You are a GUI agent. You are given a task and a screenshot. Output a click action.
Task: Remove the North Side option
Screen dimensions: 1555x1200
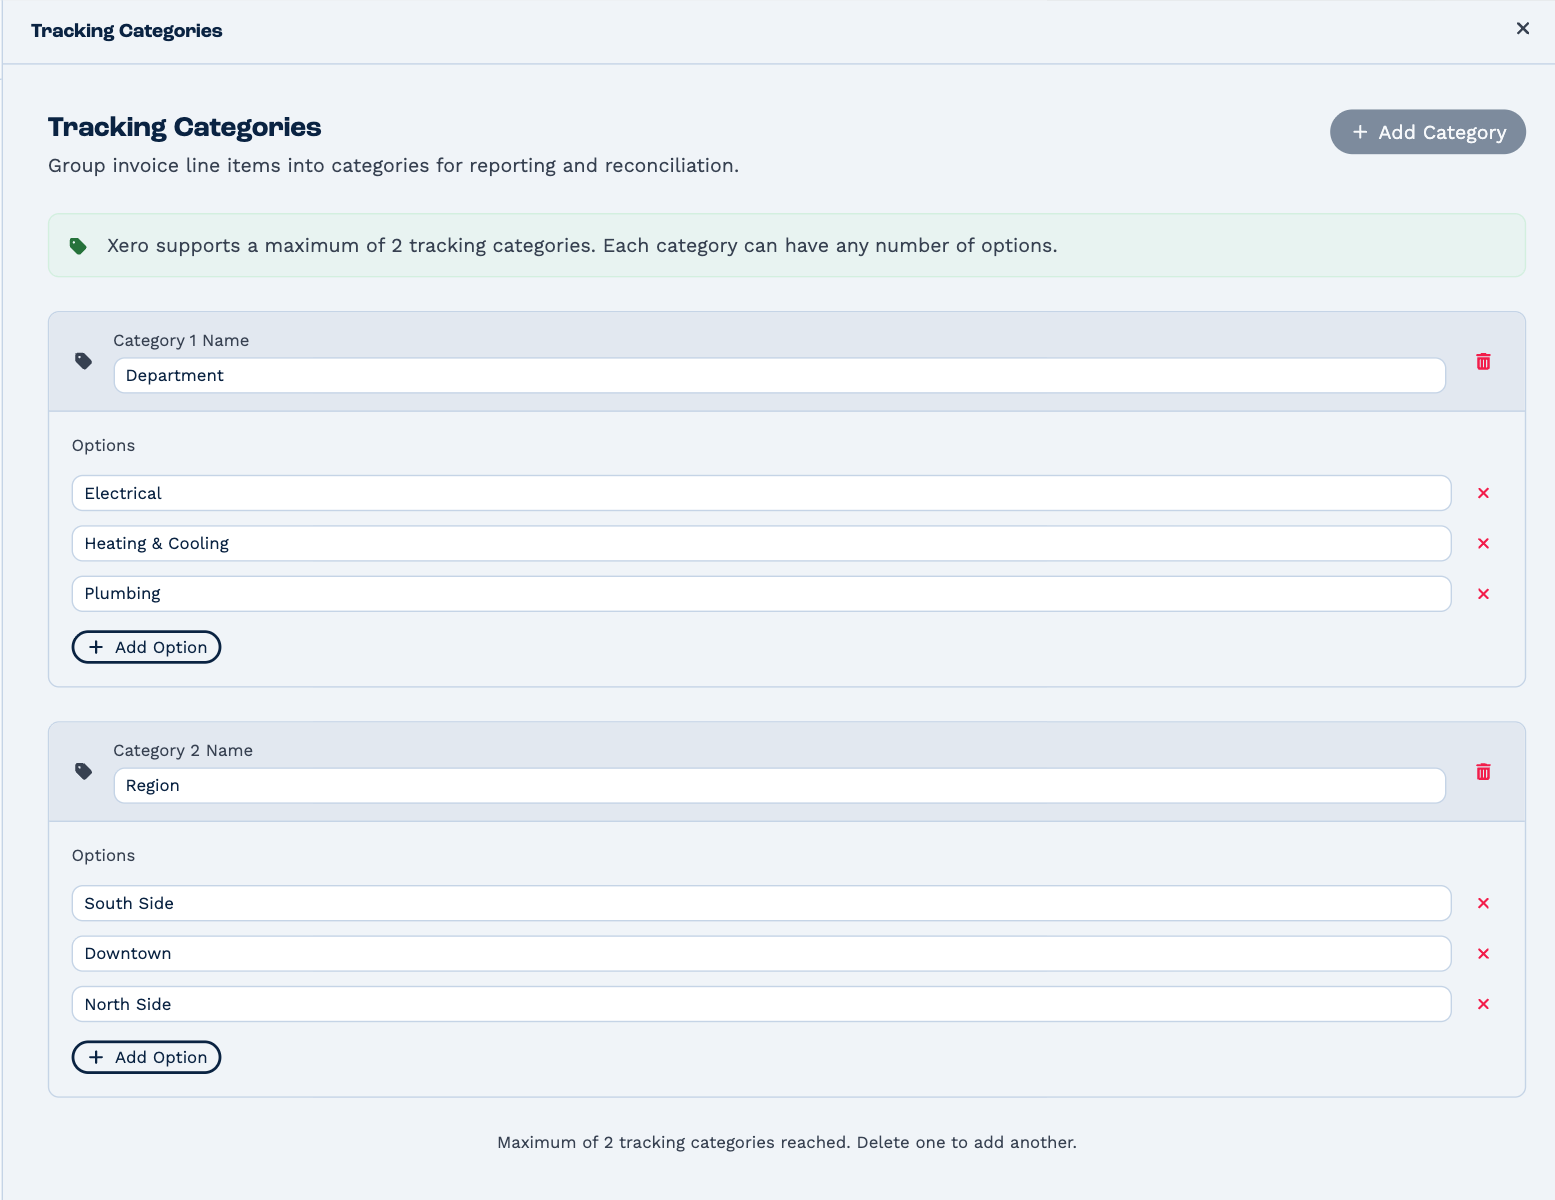1483,1004
